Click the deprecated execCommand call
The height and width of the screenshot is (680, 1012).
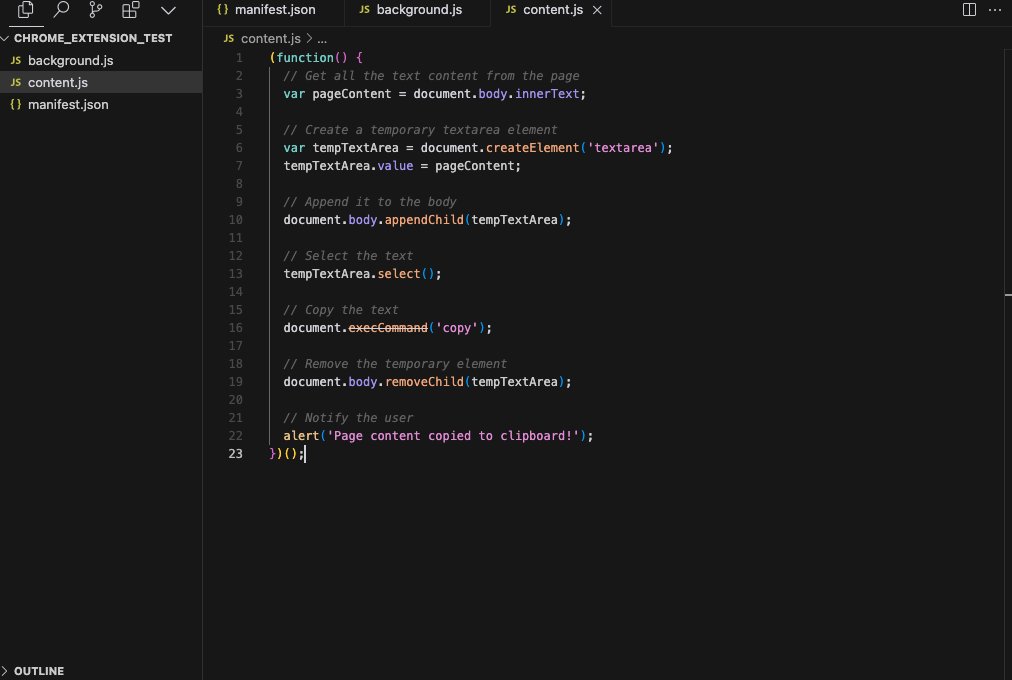coord(388,328)
